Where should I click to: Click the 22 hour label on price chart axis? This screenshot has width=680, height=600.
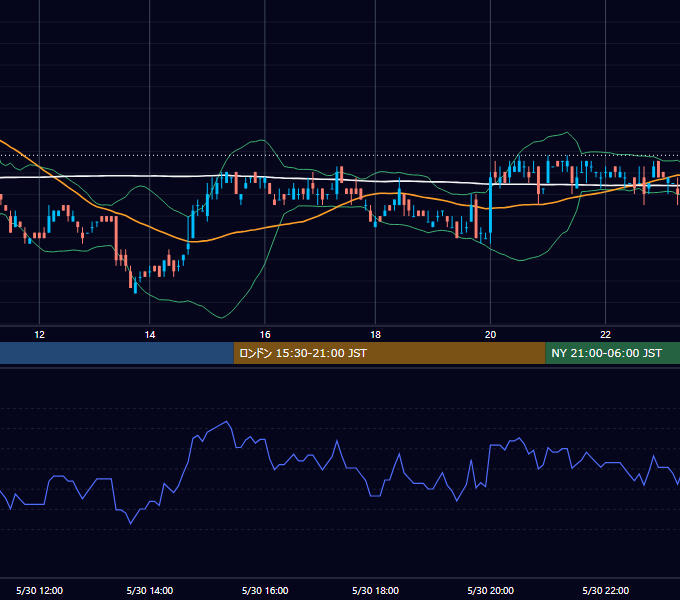[605, 335]
